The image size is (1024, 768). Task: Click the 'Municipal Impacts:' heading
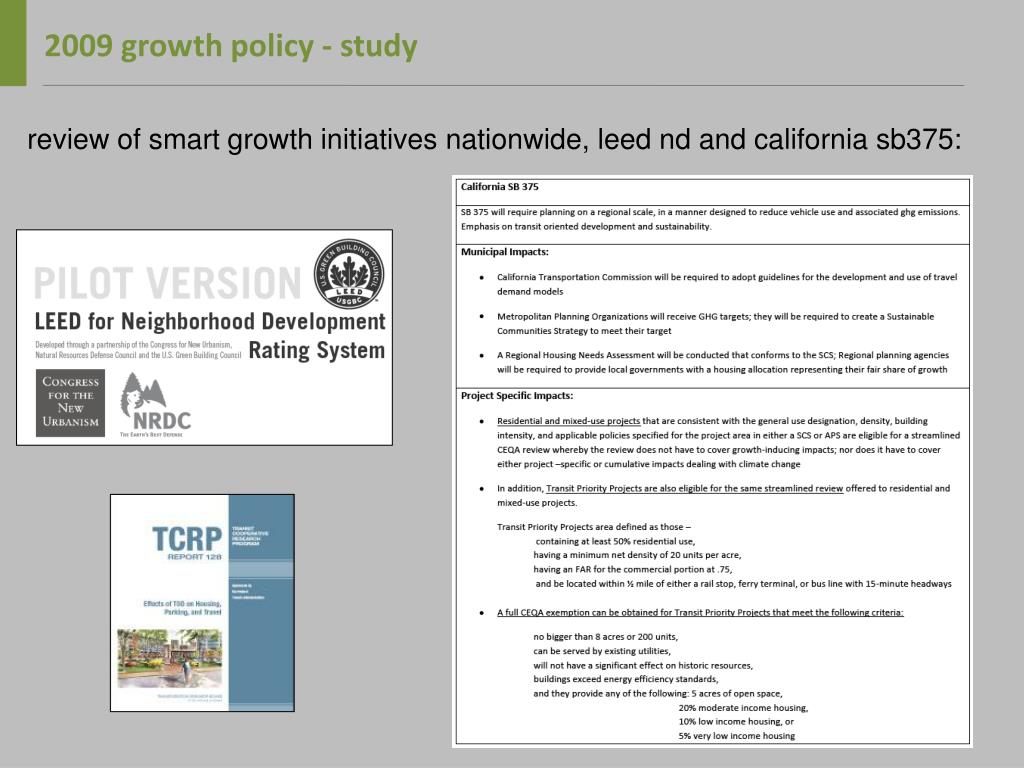[505, 252]
